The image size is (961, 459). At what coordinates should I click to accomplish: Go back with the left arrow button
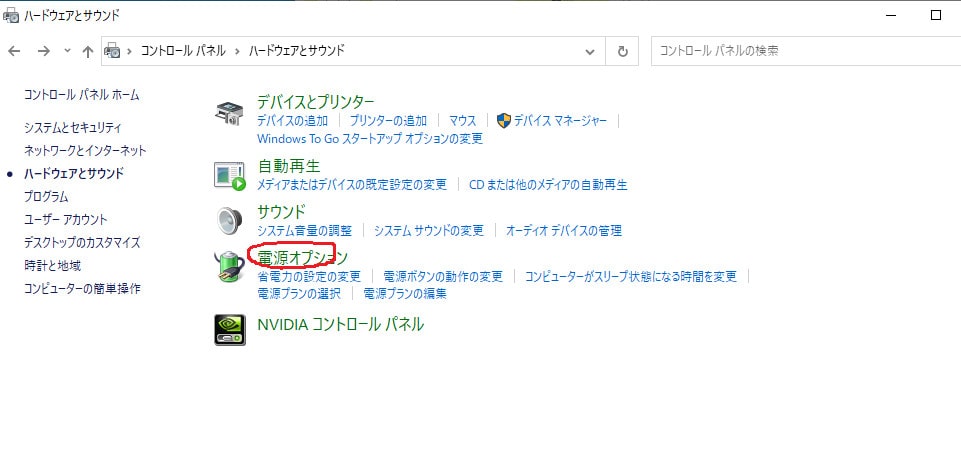tap(16, 51)
